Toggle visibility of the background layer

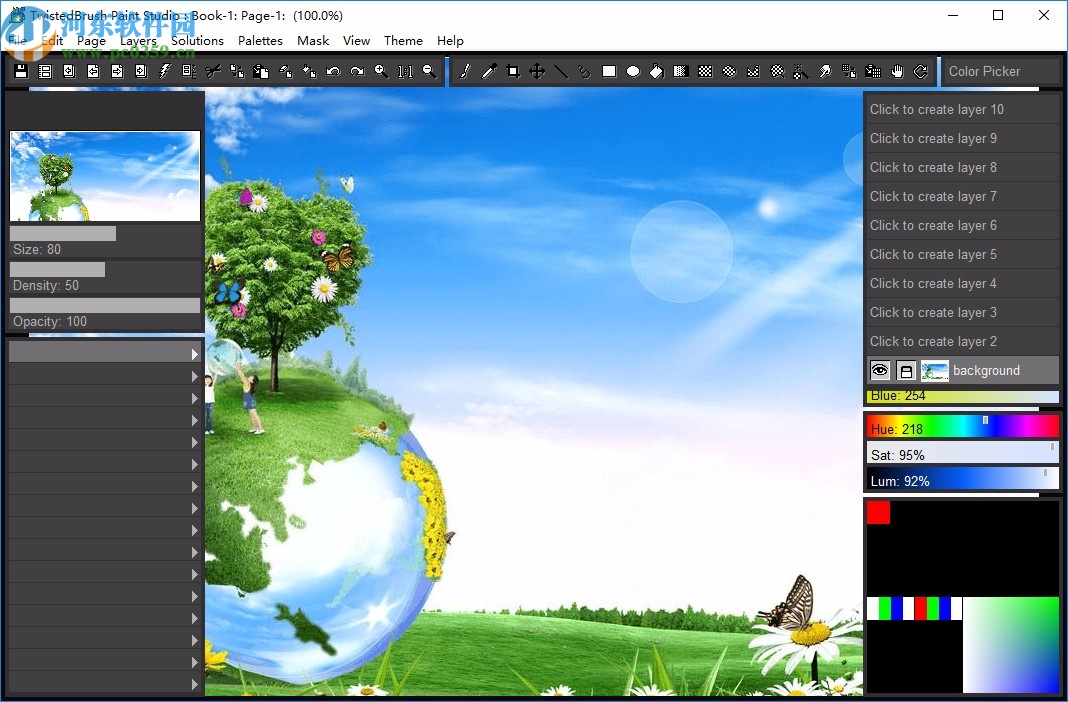879,370
